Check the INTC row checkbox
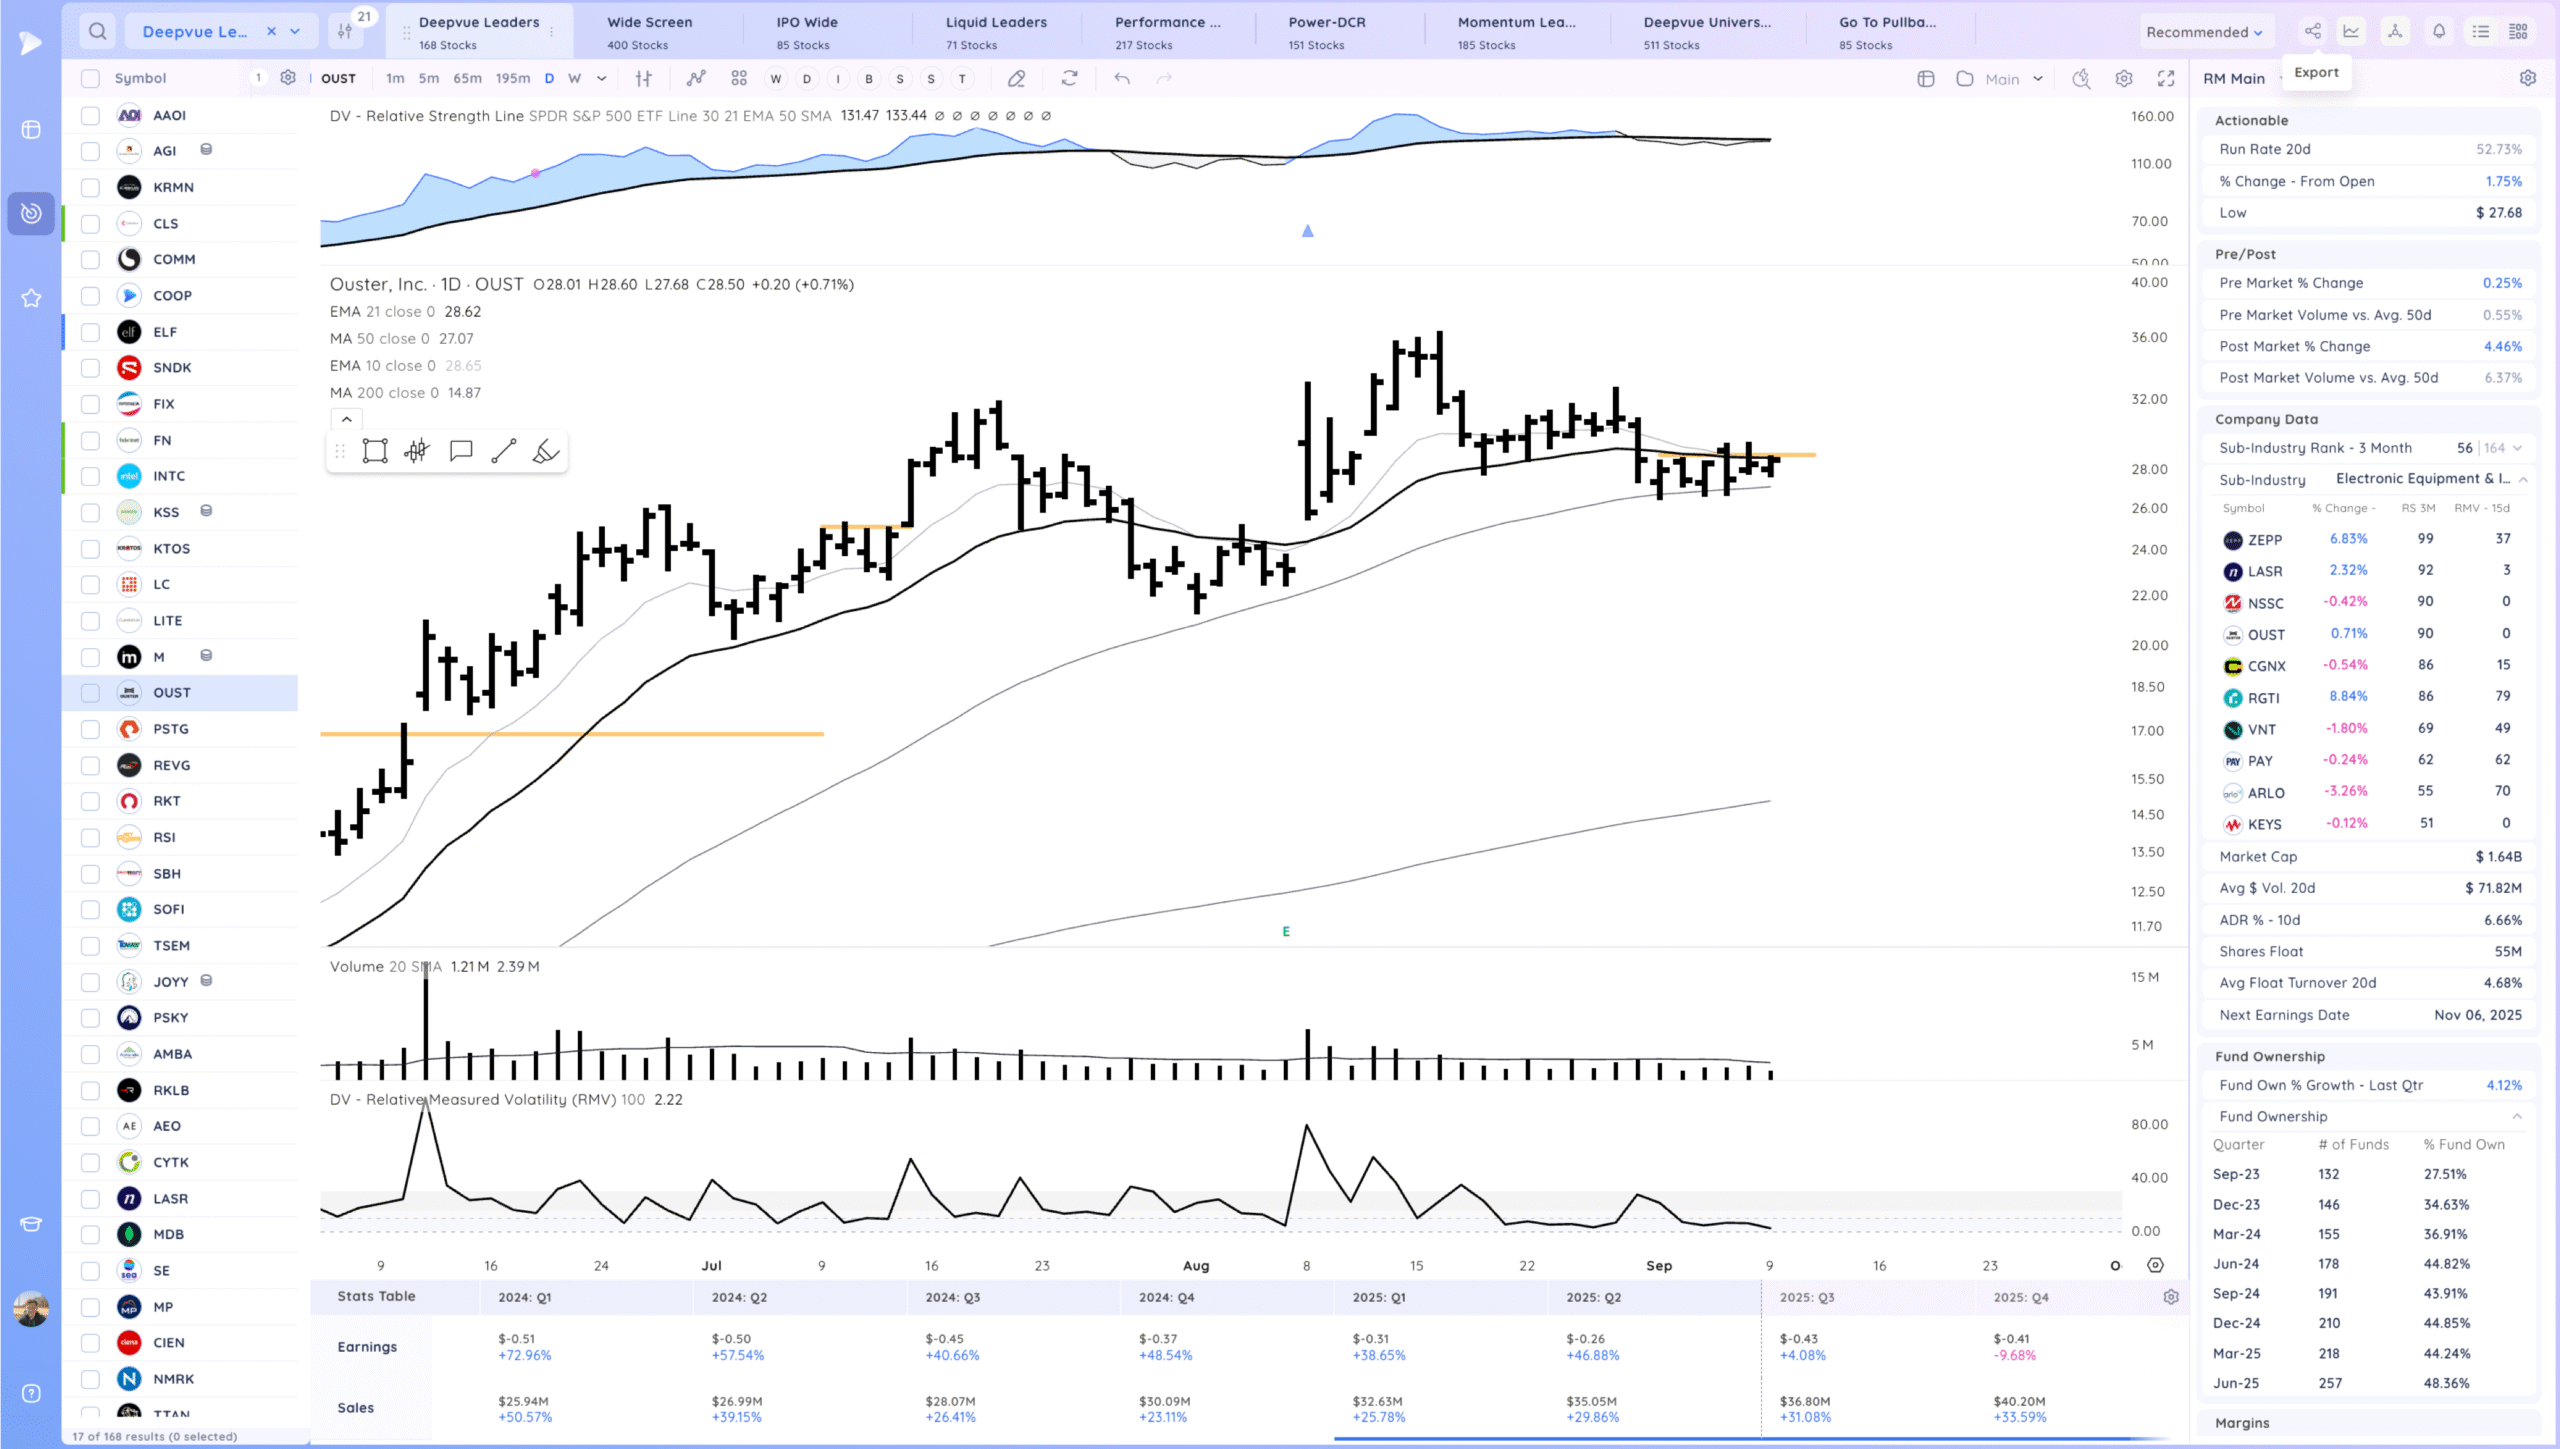The image size is (2560, 1449). (90, 476)
